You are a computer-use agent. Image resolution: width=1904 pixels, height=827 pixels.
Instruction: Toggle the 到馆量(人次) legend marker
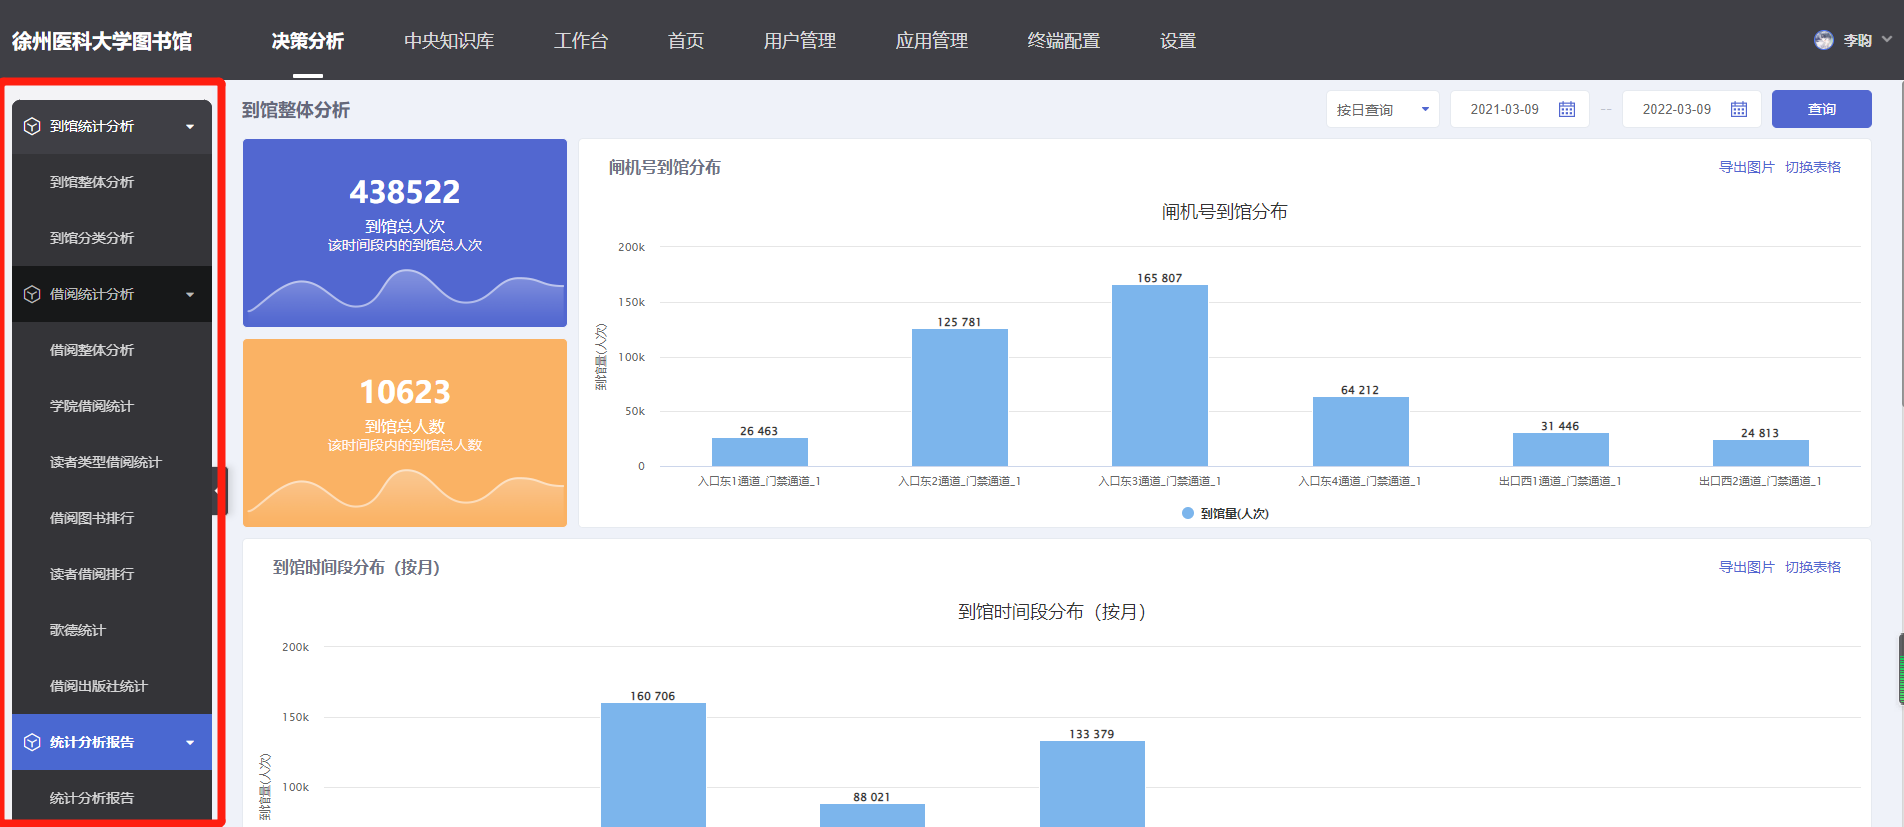1188,513
